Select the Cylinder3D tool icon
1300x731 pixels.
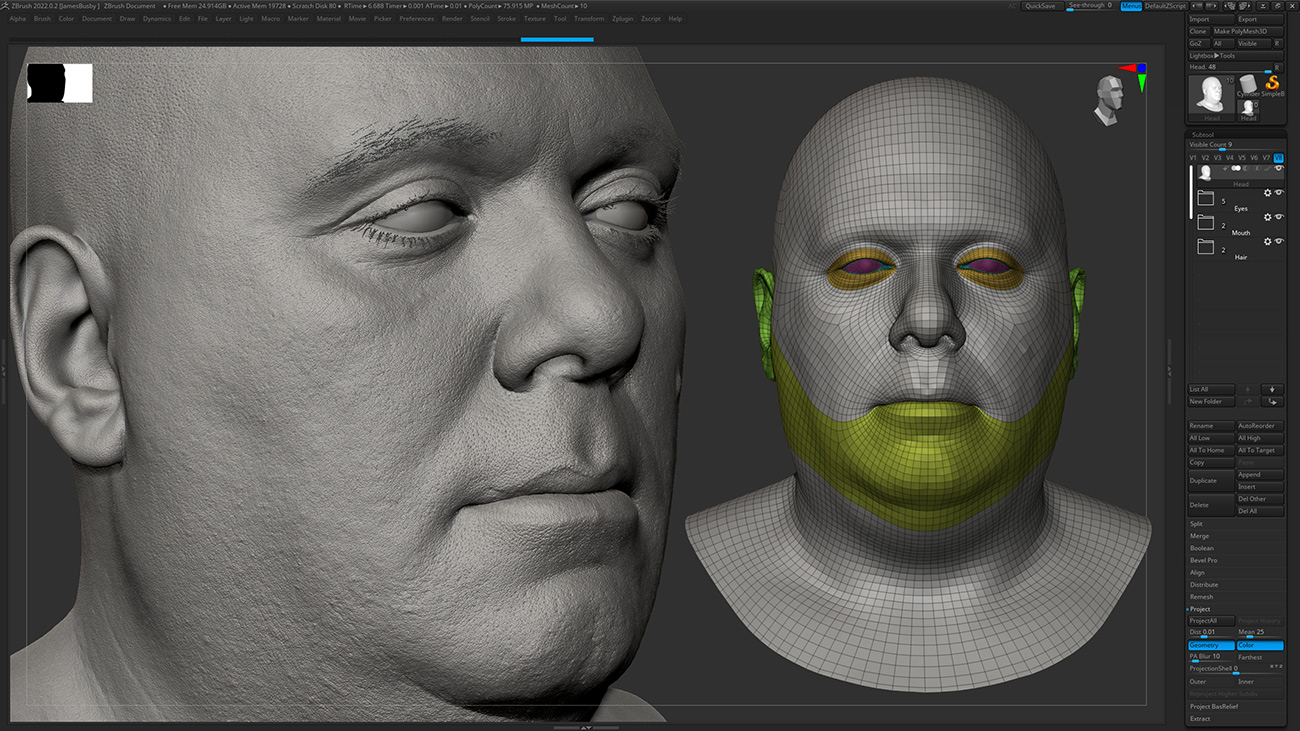coord(1249,83)
